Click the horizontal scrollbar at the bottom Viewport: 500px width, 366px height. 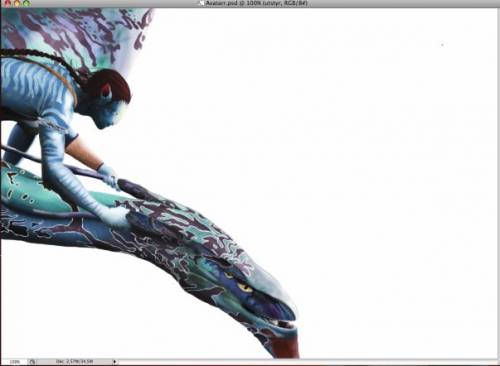(x=307, y=362)
